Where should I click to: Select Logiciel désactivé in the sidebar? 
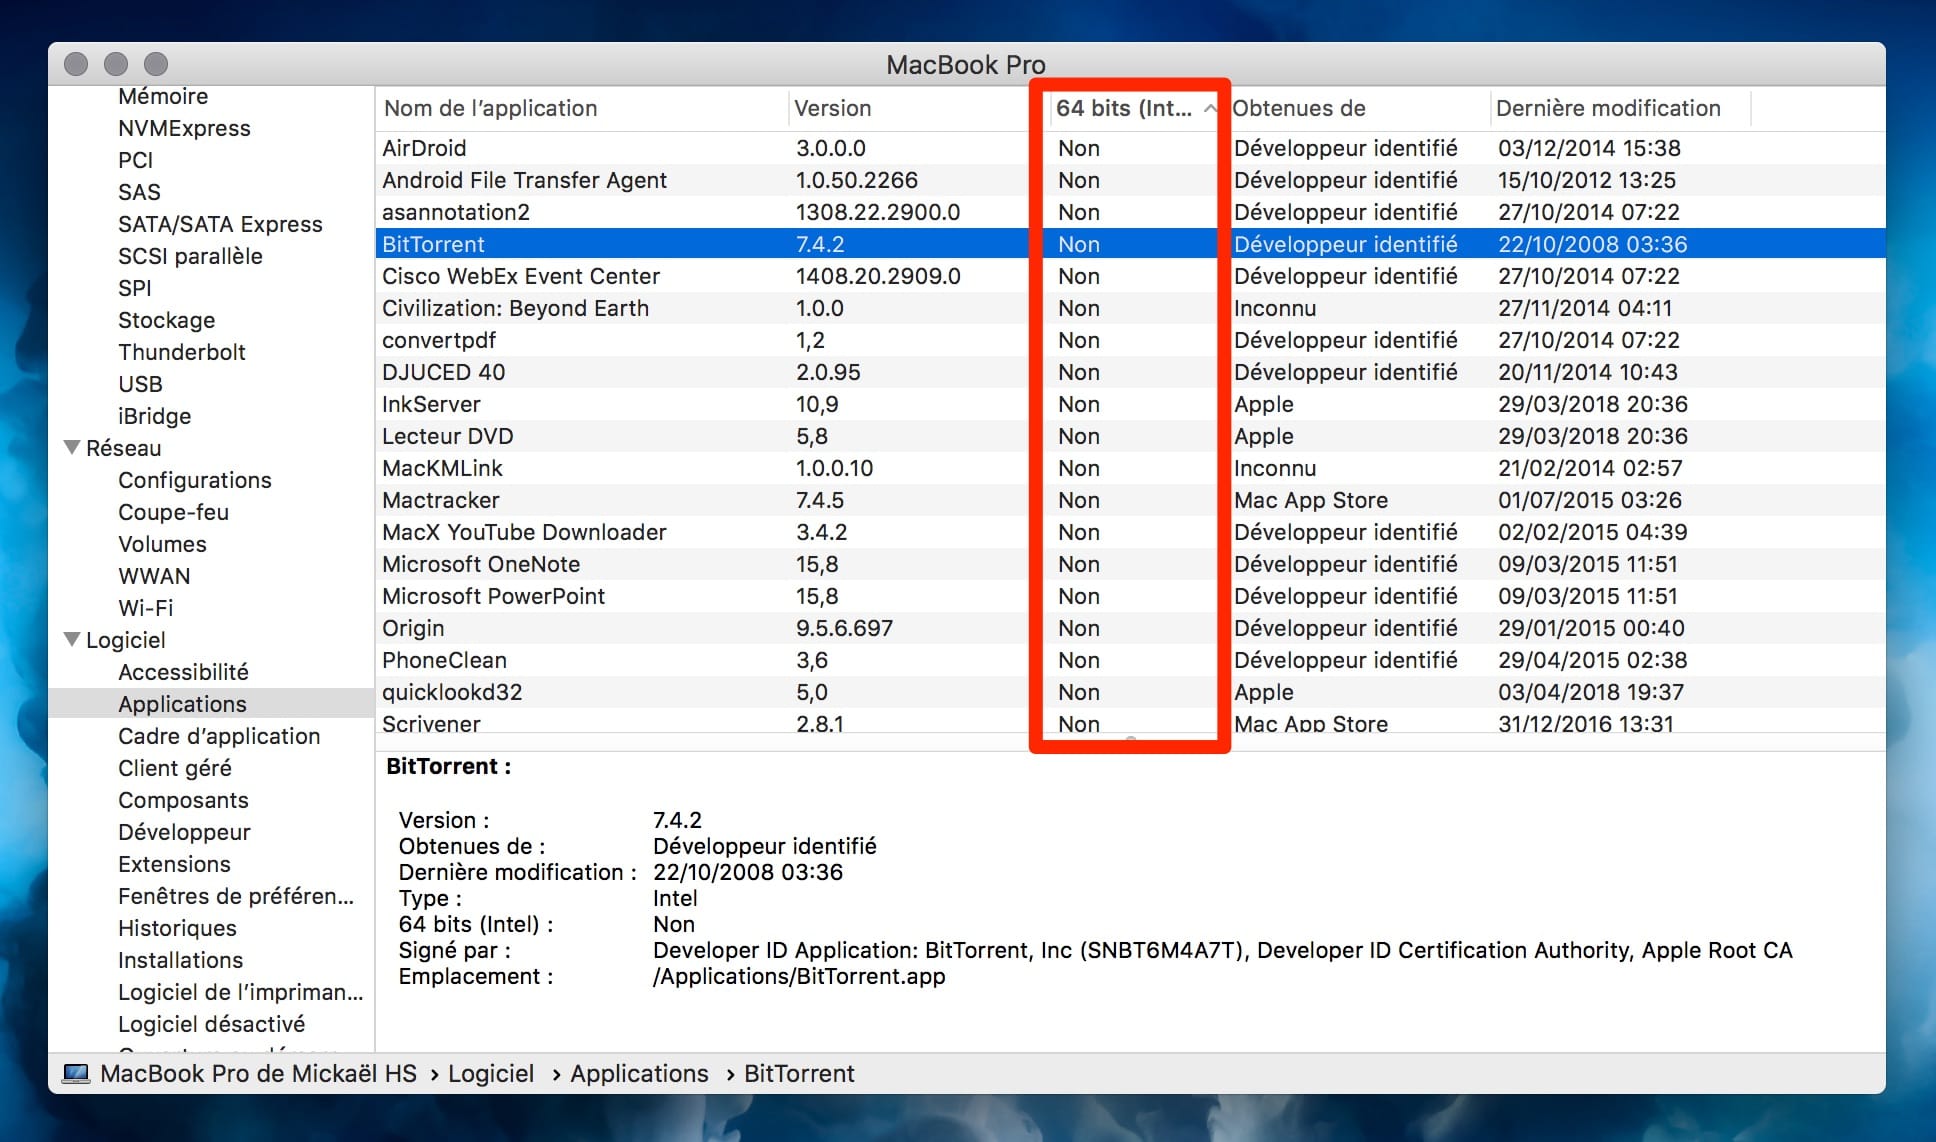click(211, 1024)
